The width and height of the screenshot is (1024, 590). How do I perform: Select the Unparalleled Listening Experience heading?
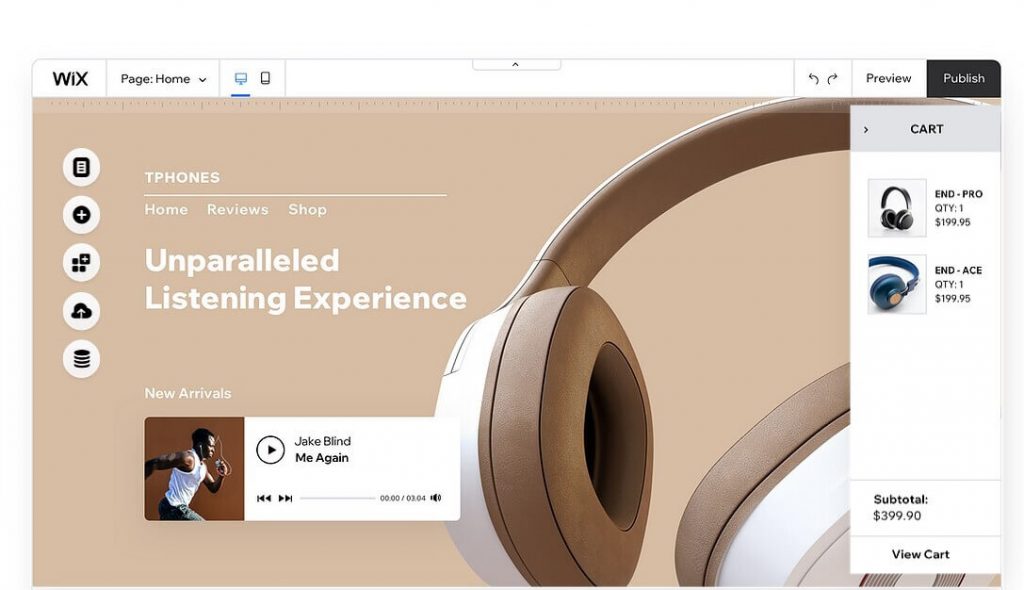click(x=306, y=280)
